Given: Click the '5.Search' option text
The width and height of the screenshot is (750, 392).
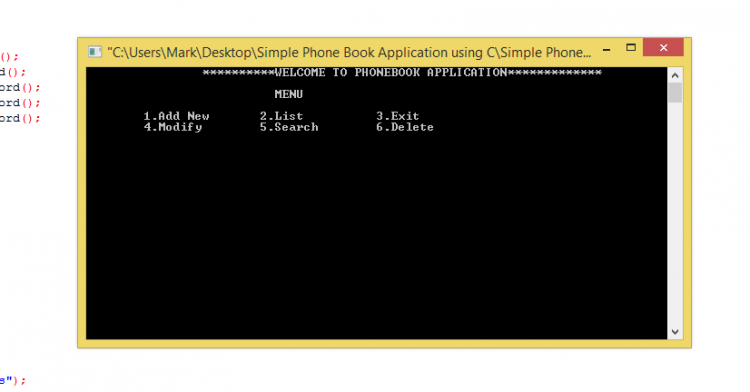Looking at the screenshot, I should tap(289, 127).
